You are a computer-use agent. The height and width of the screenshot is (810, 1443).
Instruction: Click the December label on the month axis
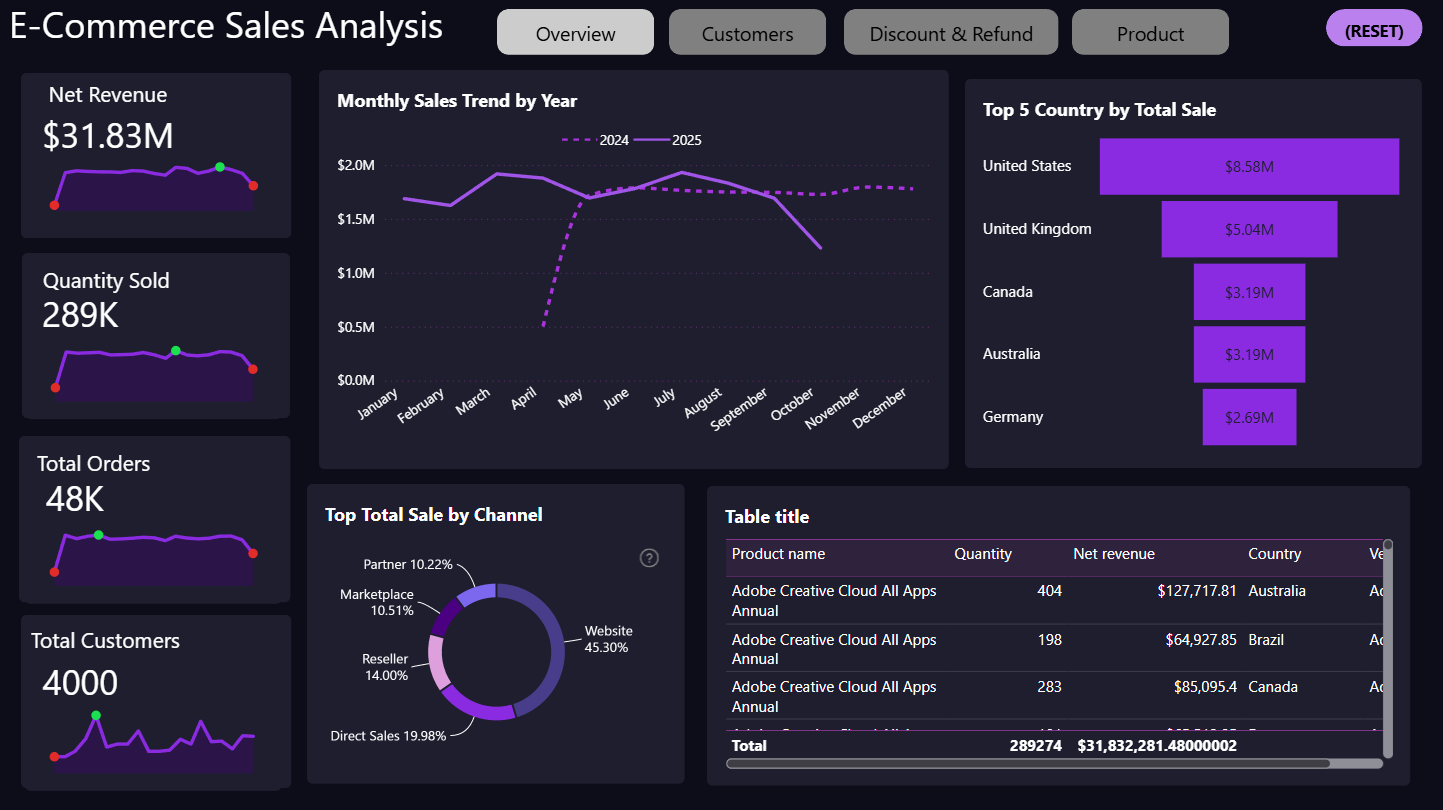click(880, 408)
